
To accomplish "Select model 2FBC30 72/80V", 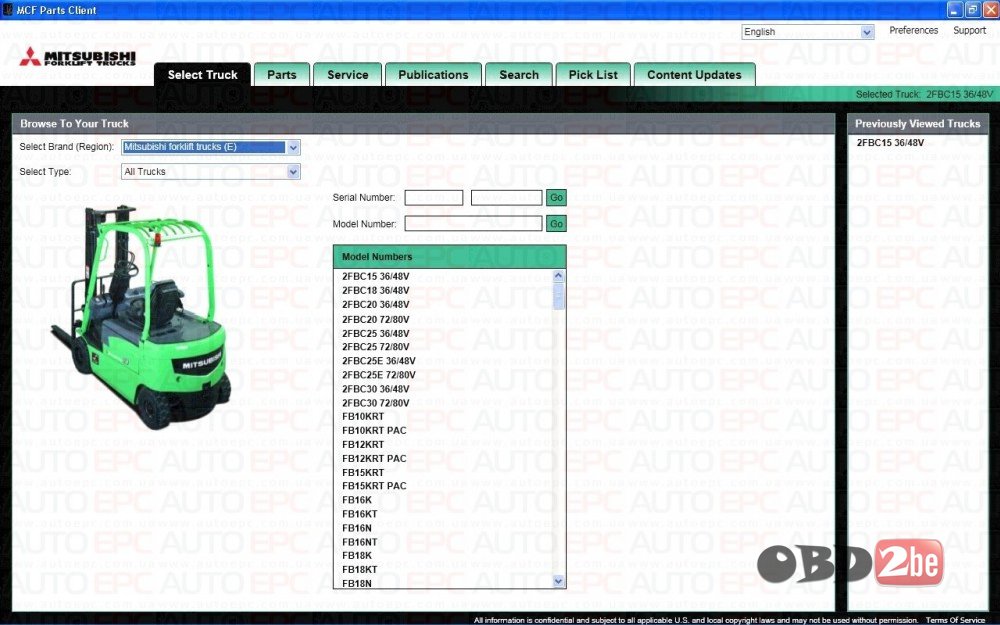I will click(376, 403).
